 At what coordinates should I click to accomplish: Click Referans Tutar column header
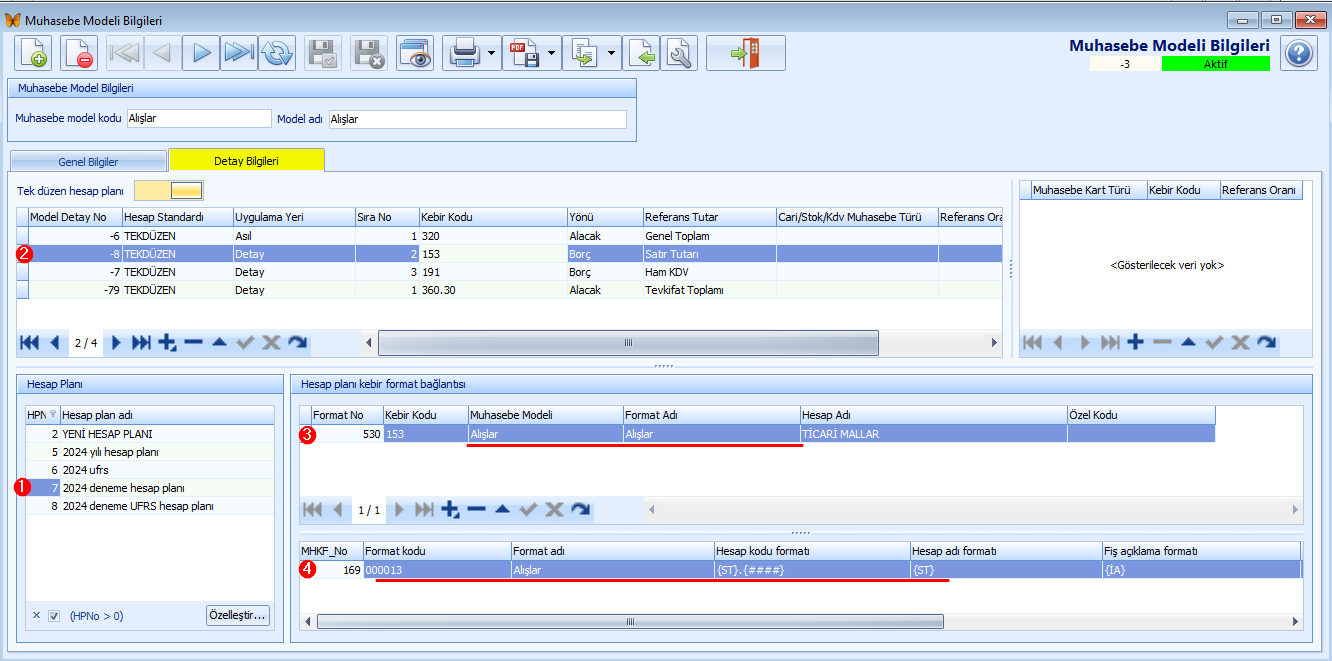pos(709,217)
